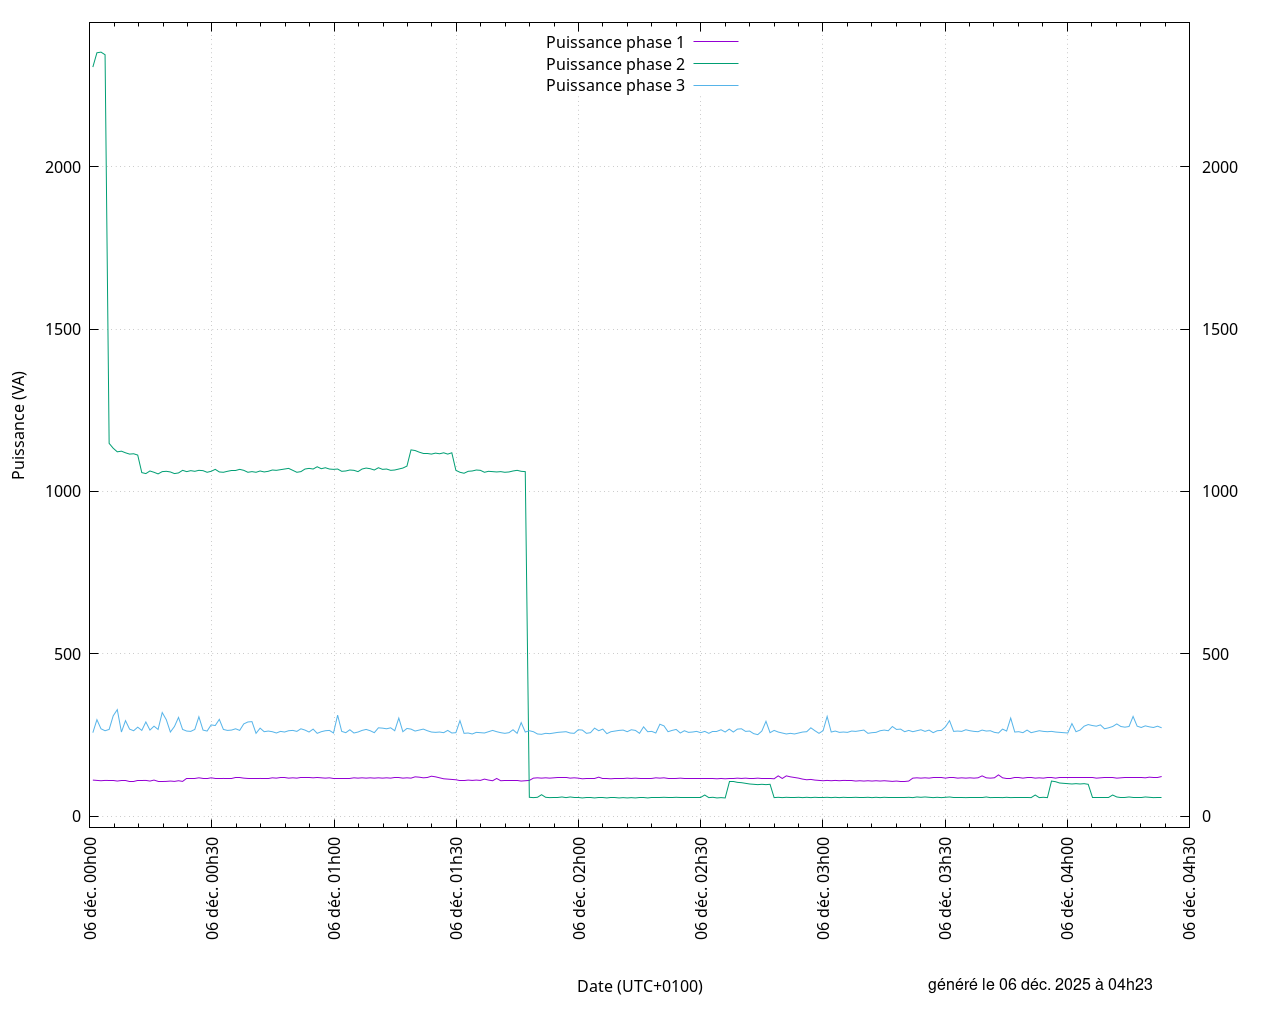Click the phase 3 blue legend line sample
This screenshot has height=1024, width=1280.
click(x=716, y=86)
